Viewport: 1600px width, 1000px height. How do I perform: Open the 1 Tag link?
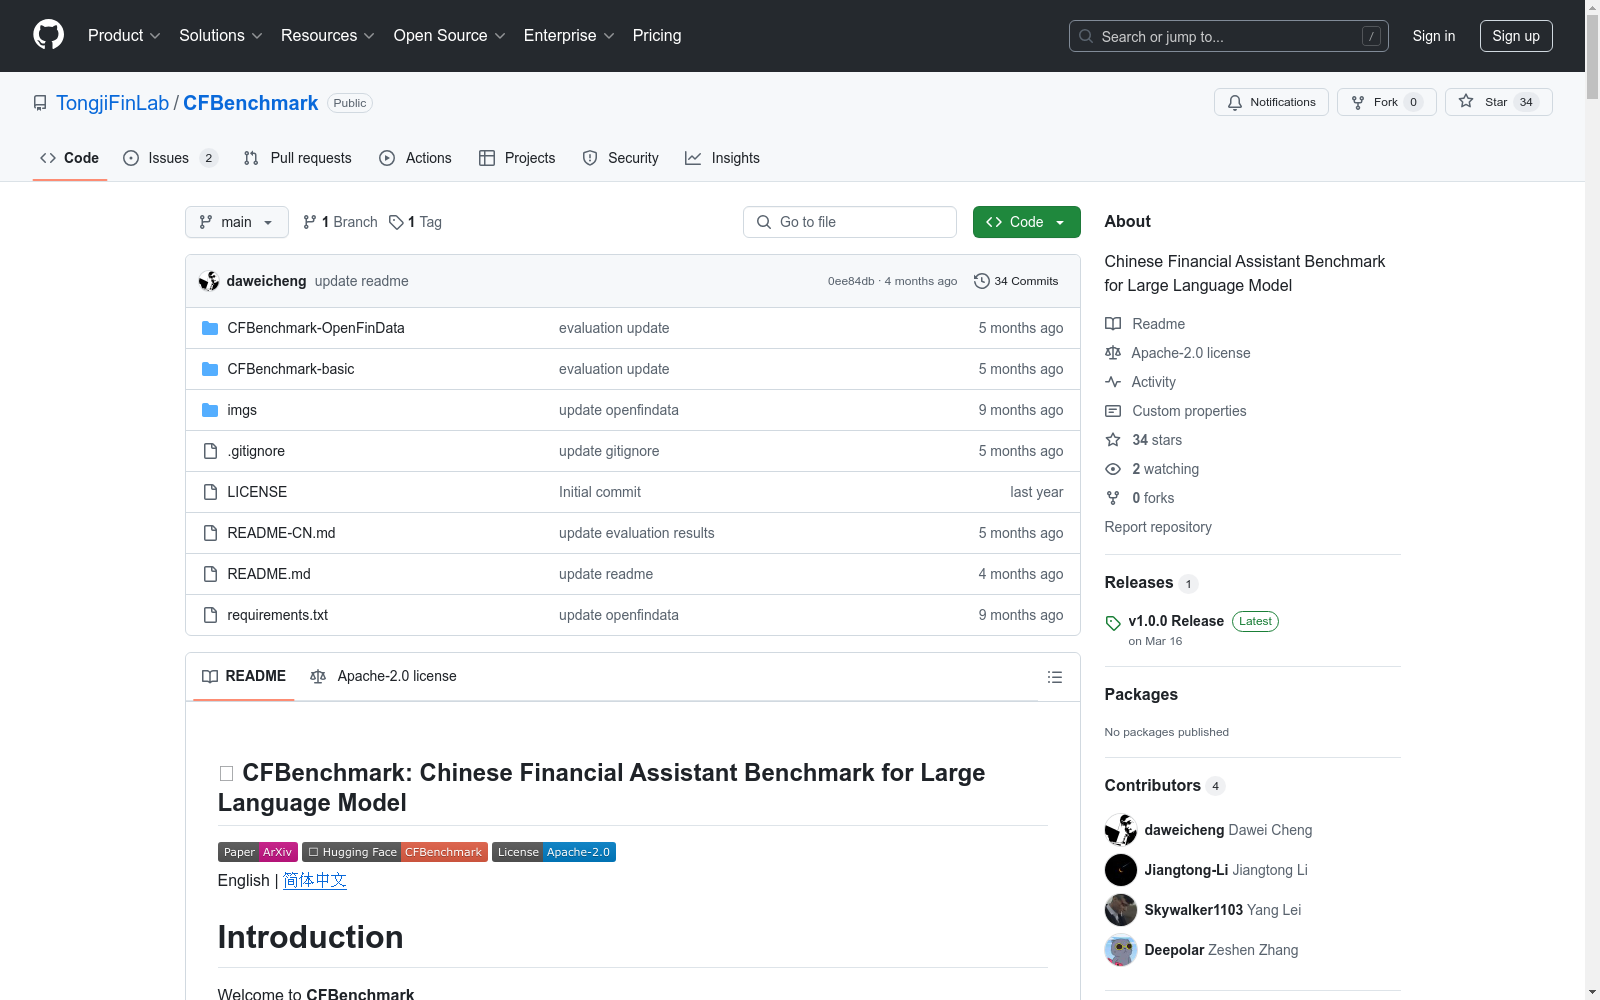coord(415,222)
